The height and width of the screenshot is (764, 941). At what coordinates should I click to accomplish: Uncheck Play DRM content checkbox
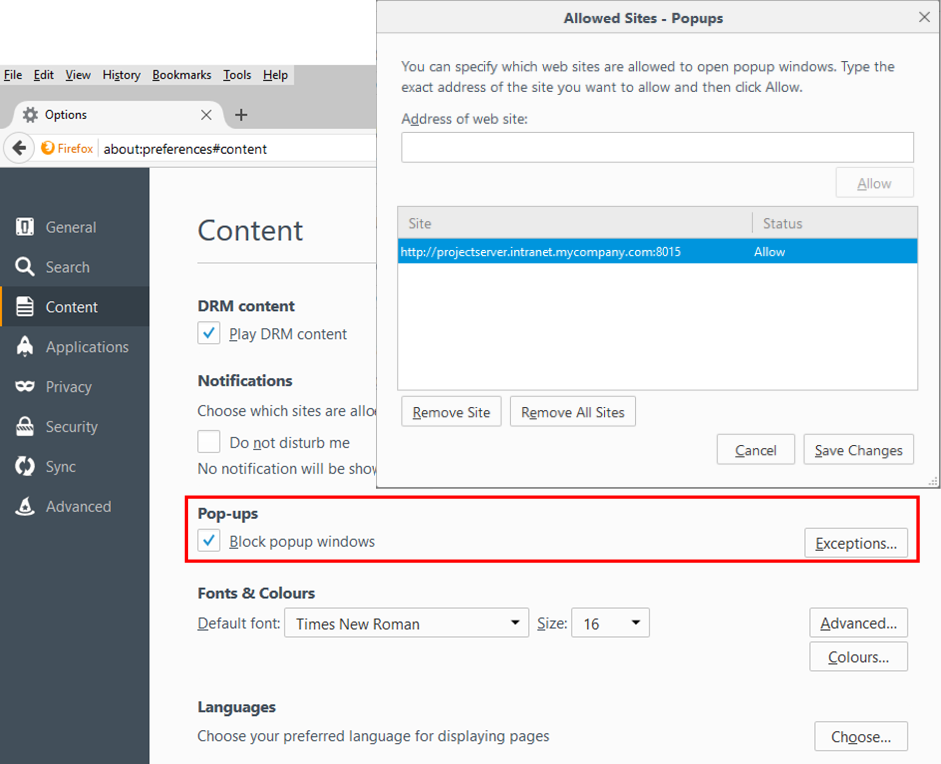tap(209, 334)
